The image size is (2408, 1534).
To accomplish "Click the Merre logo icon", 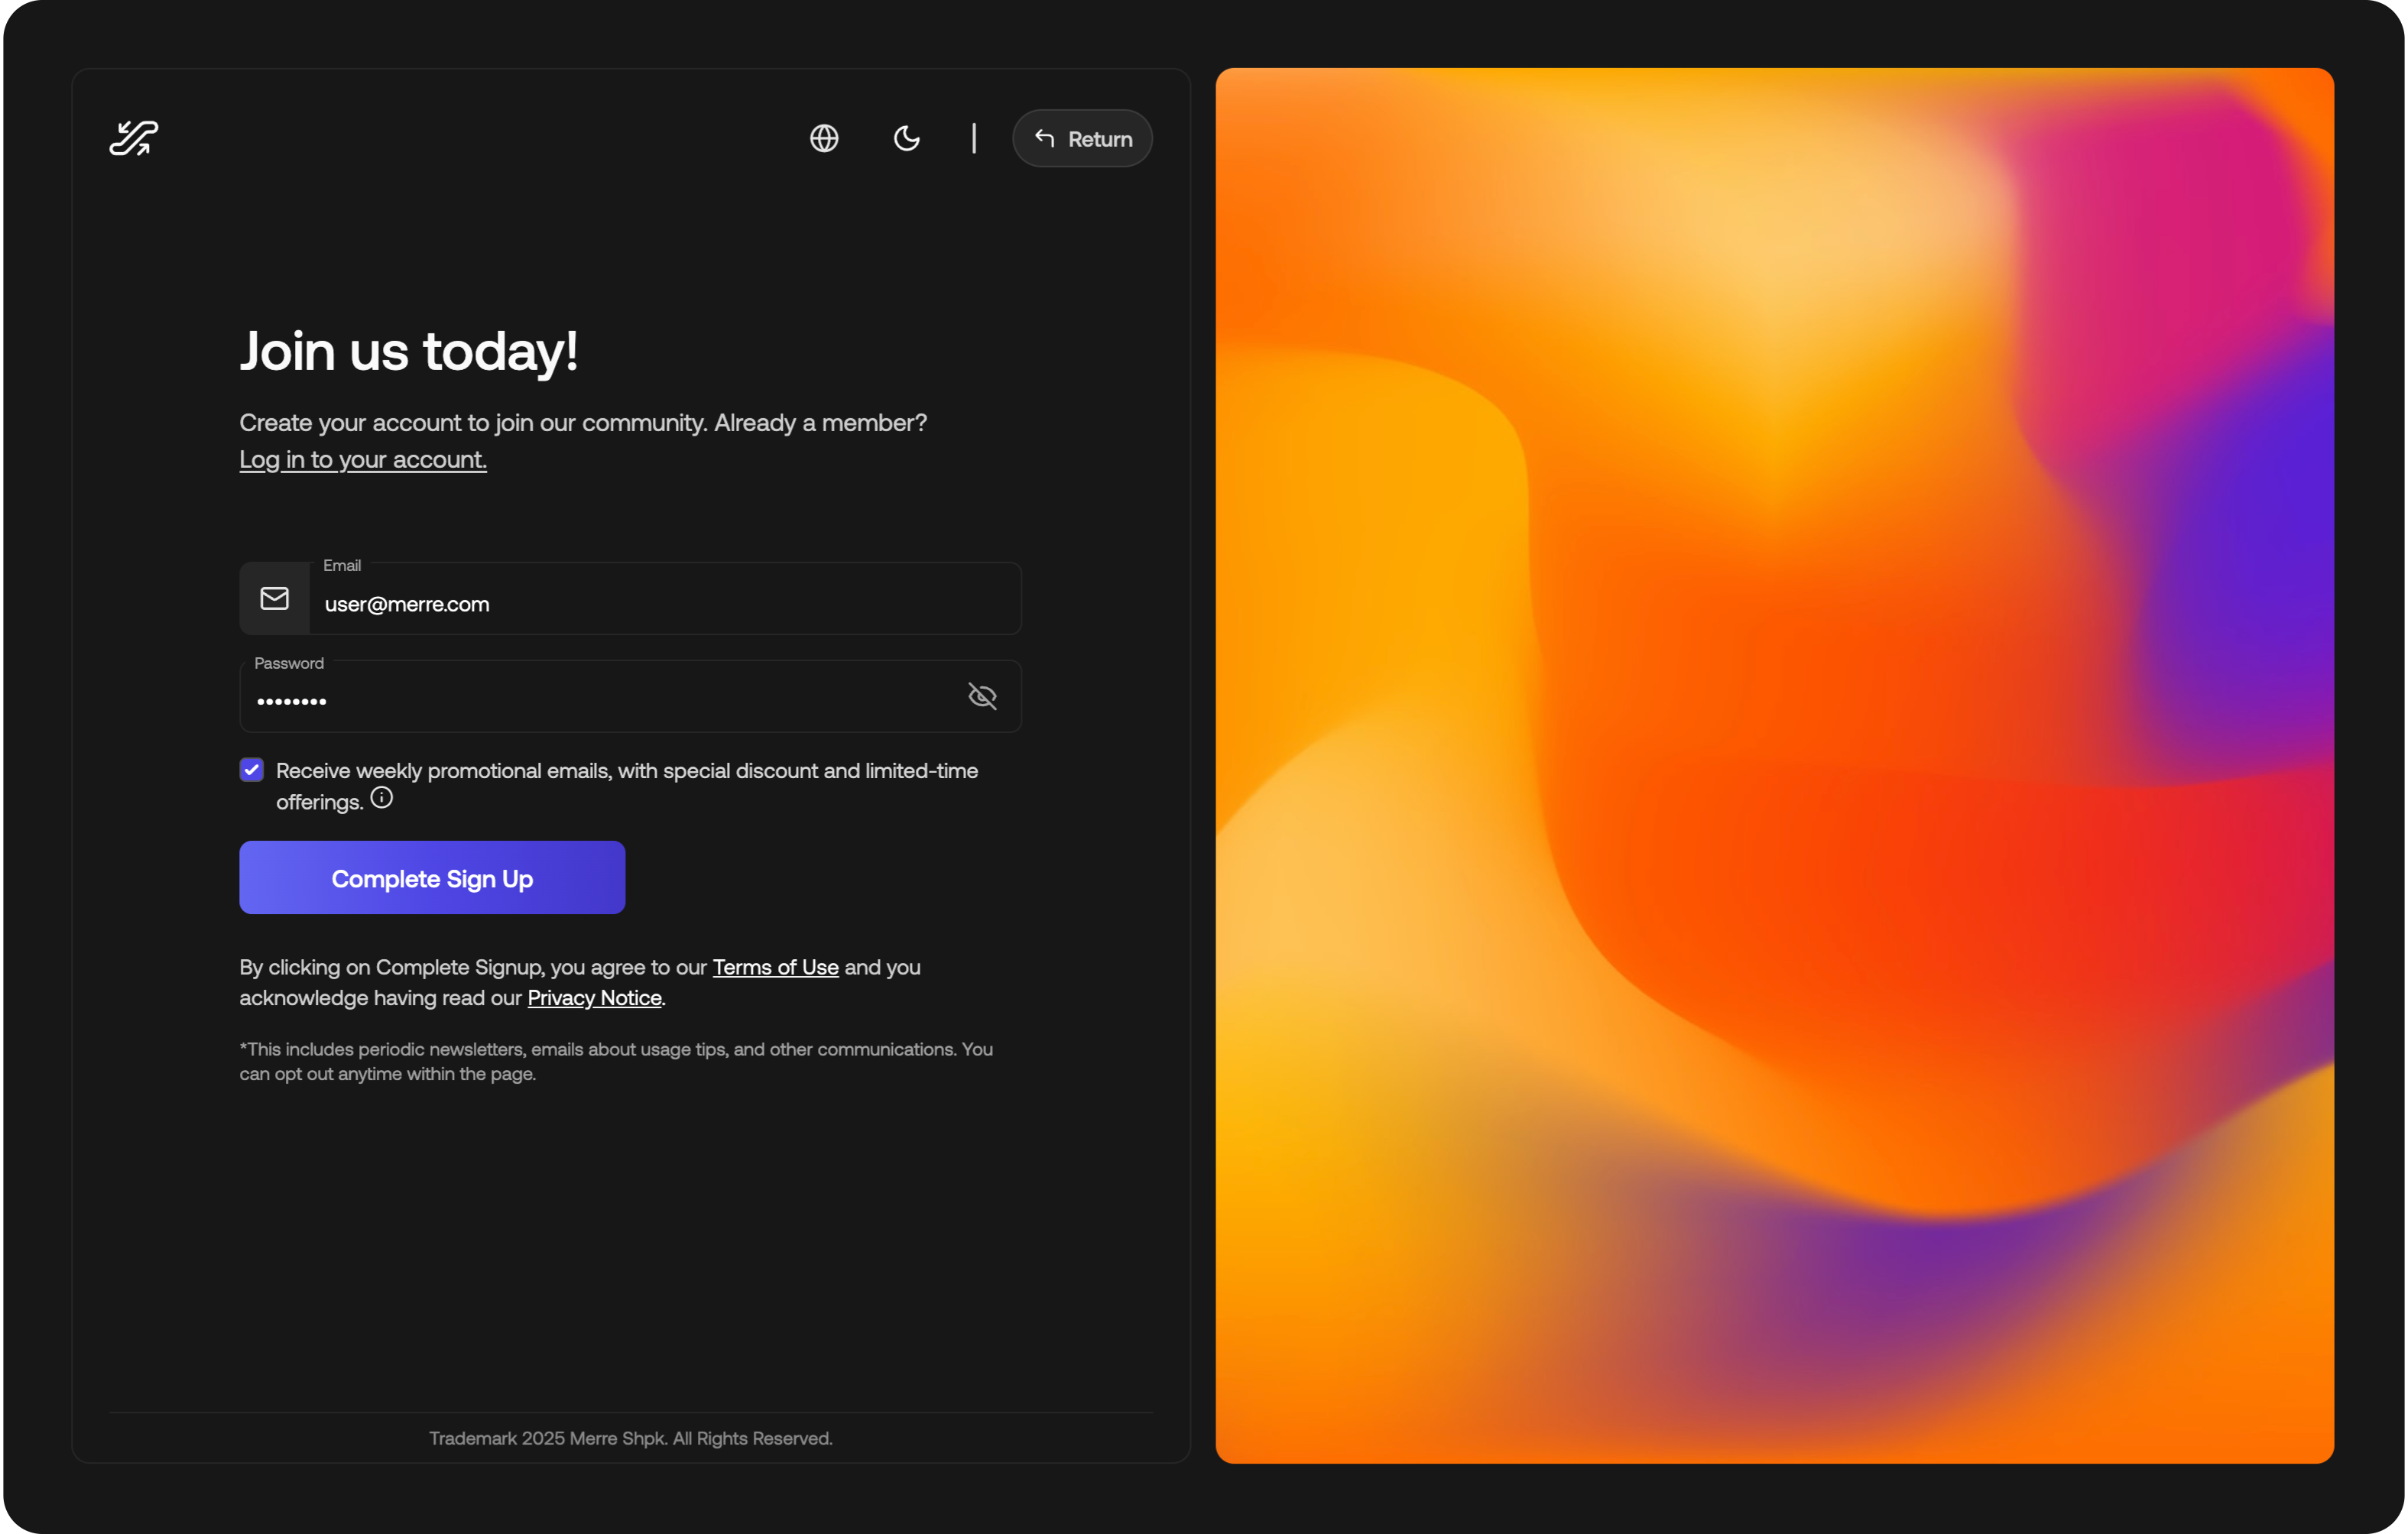I will point(134,138).
